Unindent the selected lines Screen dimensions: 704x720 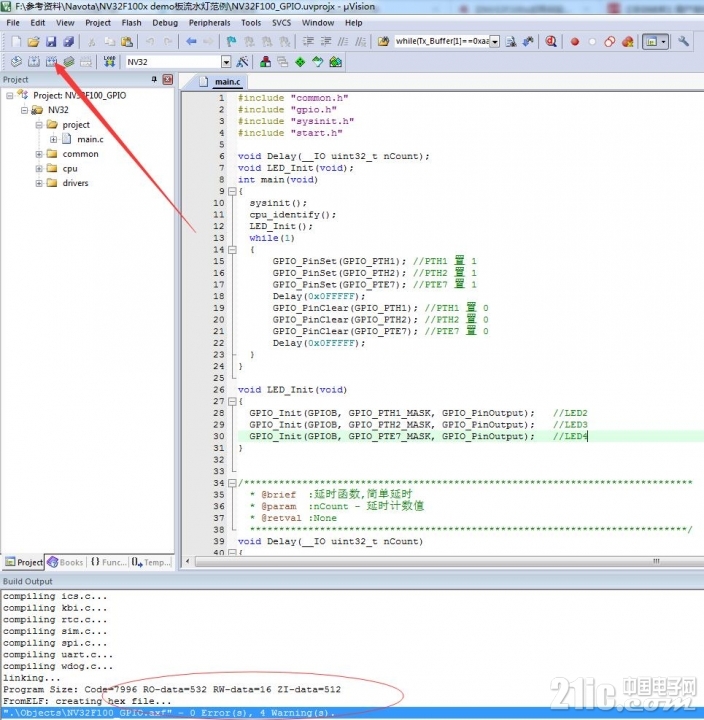[326, 41]
